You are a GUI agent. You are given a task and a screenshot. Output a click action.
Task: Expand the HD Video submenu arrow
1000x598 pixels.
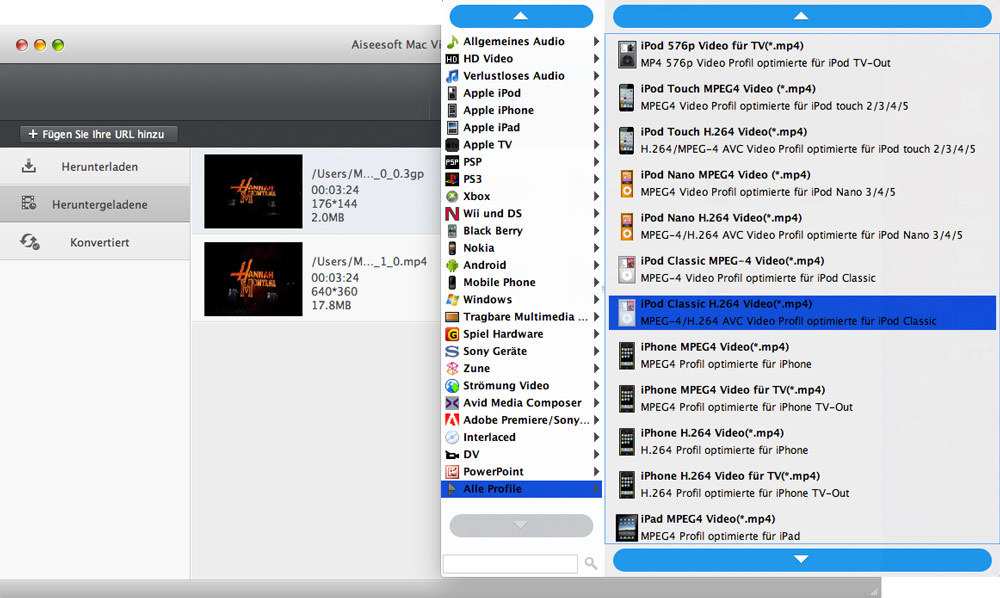596,59
